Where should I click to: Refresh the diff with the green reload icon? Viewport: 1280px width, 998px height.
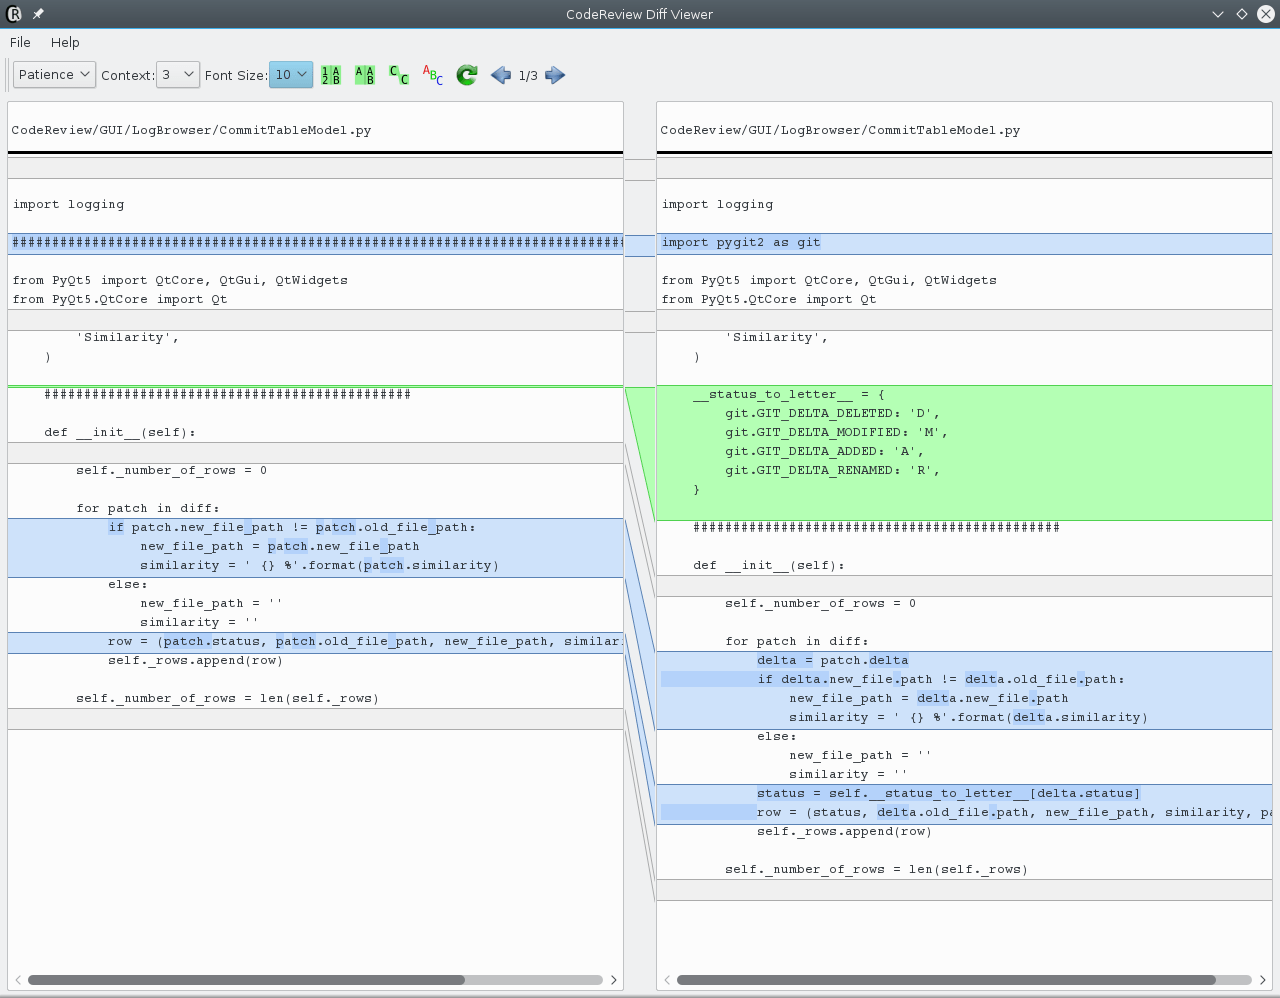coord(466,75)
